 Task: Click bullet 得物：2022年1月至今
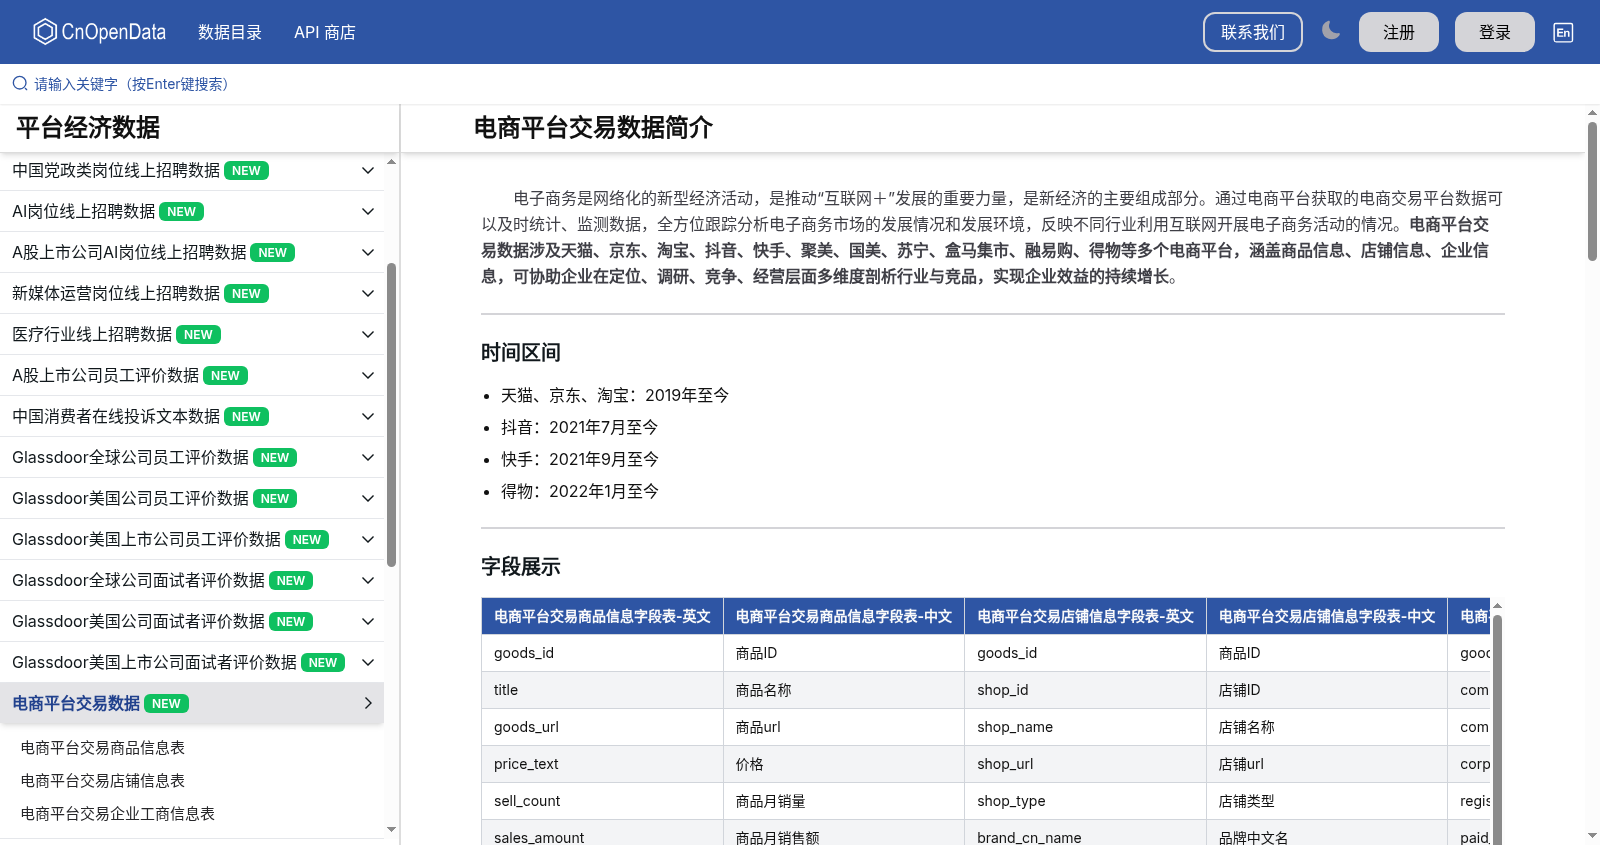(x=580, y=491)
